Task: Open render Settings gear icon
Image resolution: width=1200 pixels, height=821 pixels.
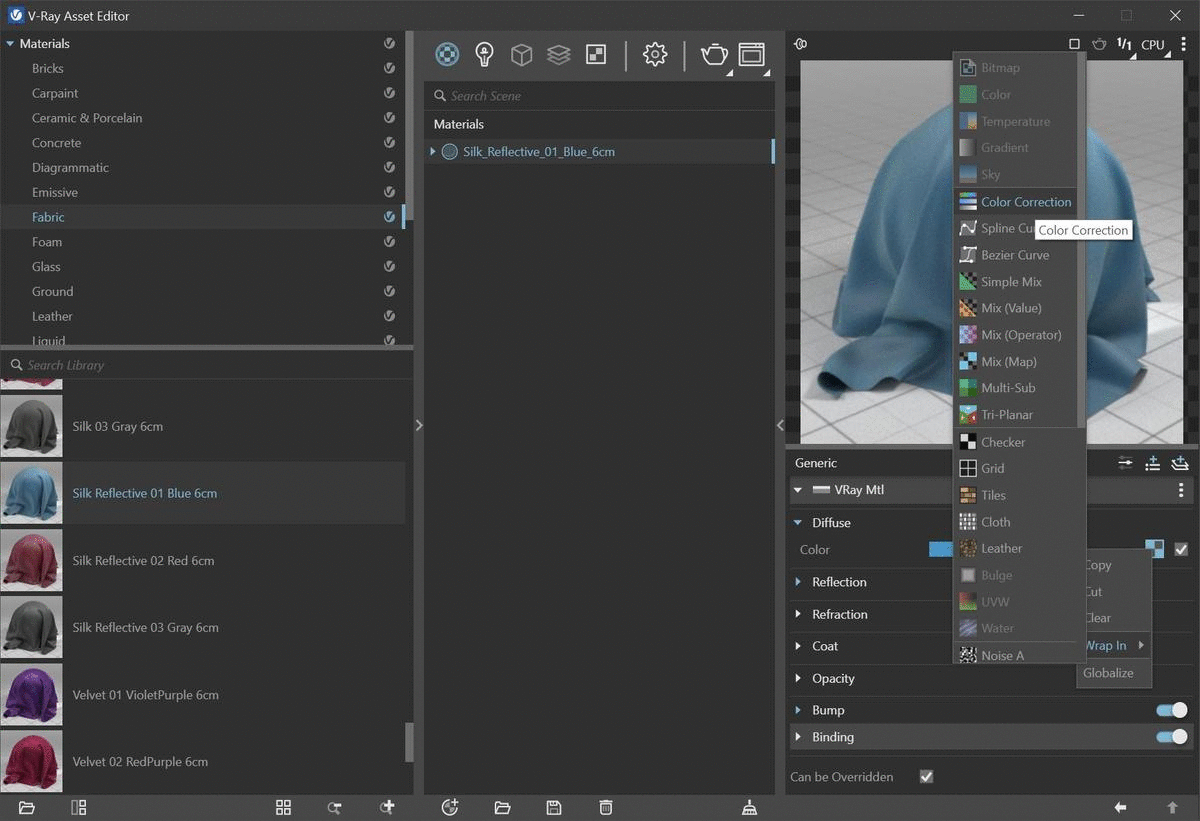Action: pos(655,54)
